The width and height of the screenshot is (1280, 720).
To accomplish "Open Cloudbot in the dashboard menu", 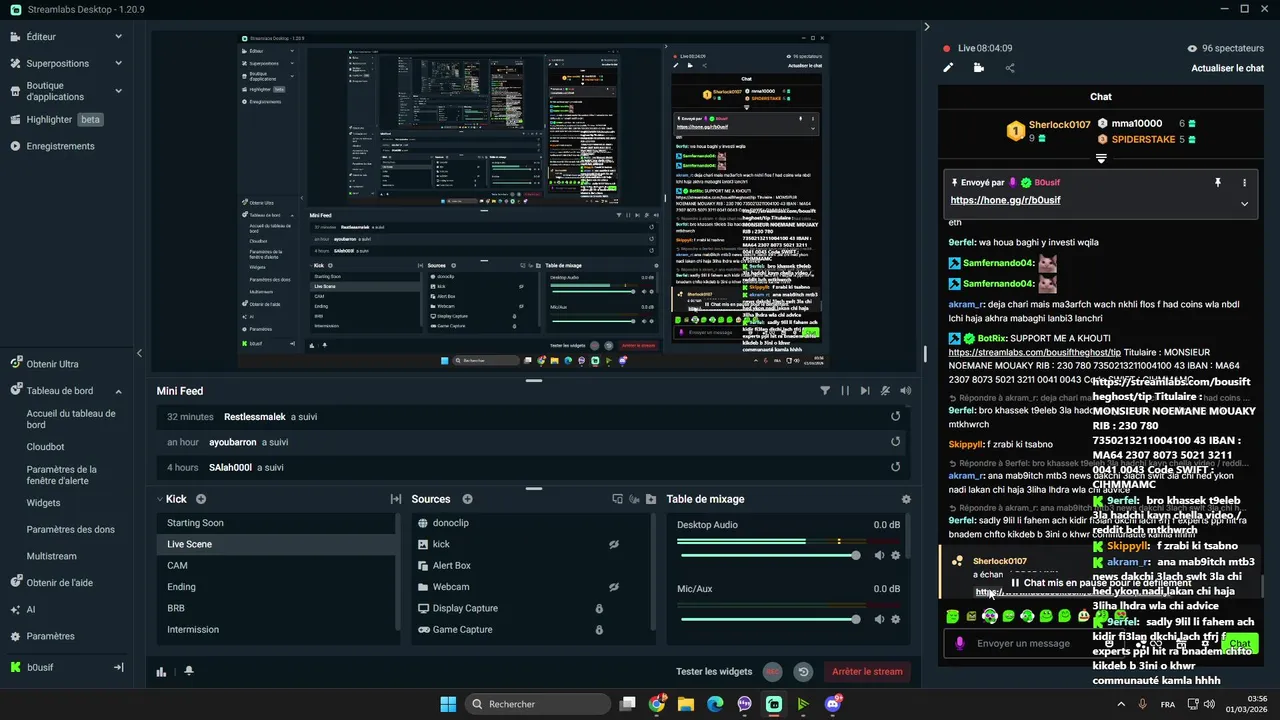I will (x=46, y=447).
